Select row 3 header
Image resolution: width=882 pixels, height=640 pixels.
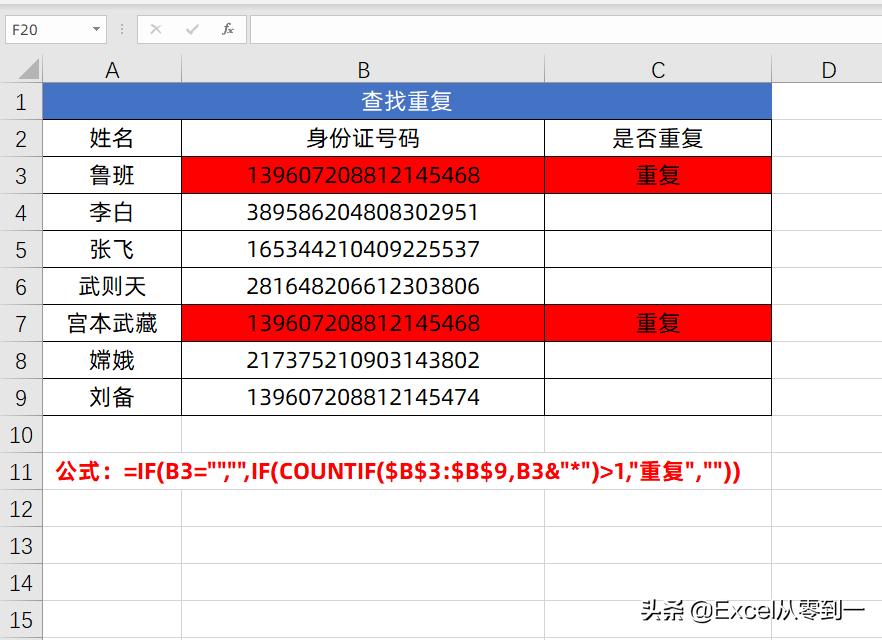pos(21,175)
